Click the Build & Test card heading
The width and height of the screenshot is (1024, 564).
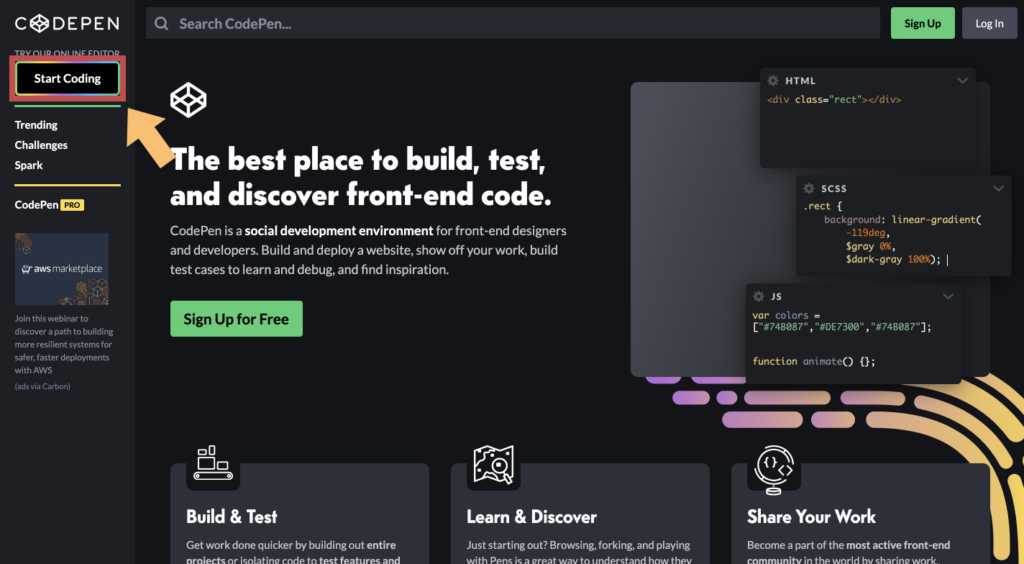231,516
